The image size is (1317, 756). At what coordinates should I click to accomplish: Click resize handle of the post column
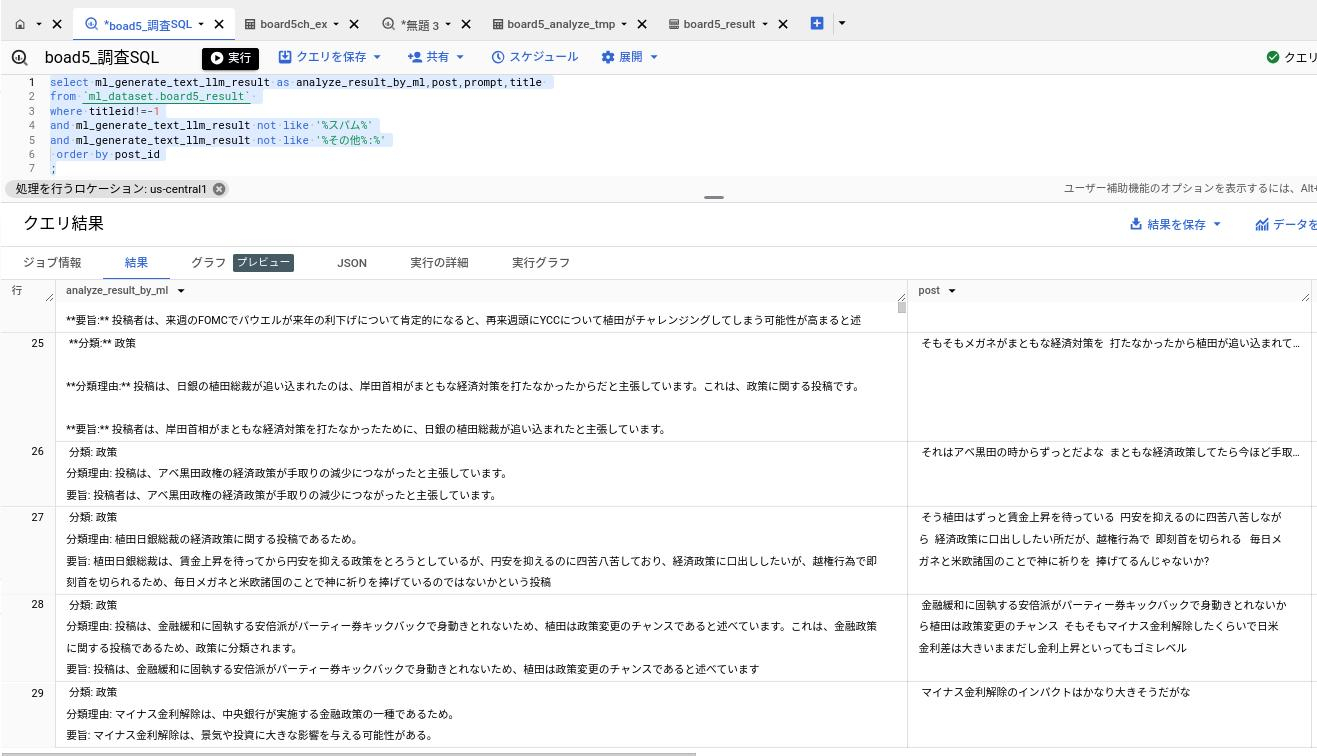click(x=1305, y=297)
